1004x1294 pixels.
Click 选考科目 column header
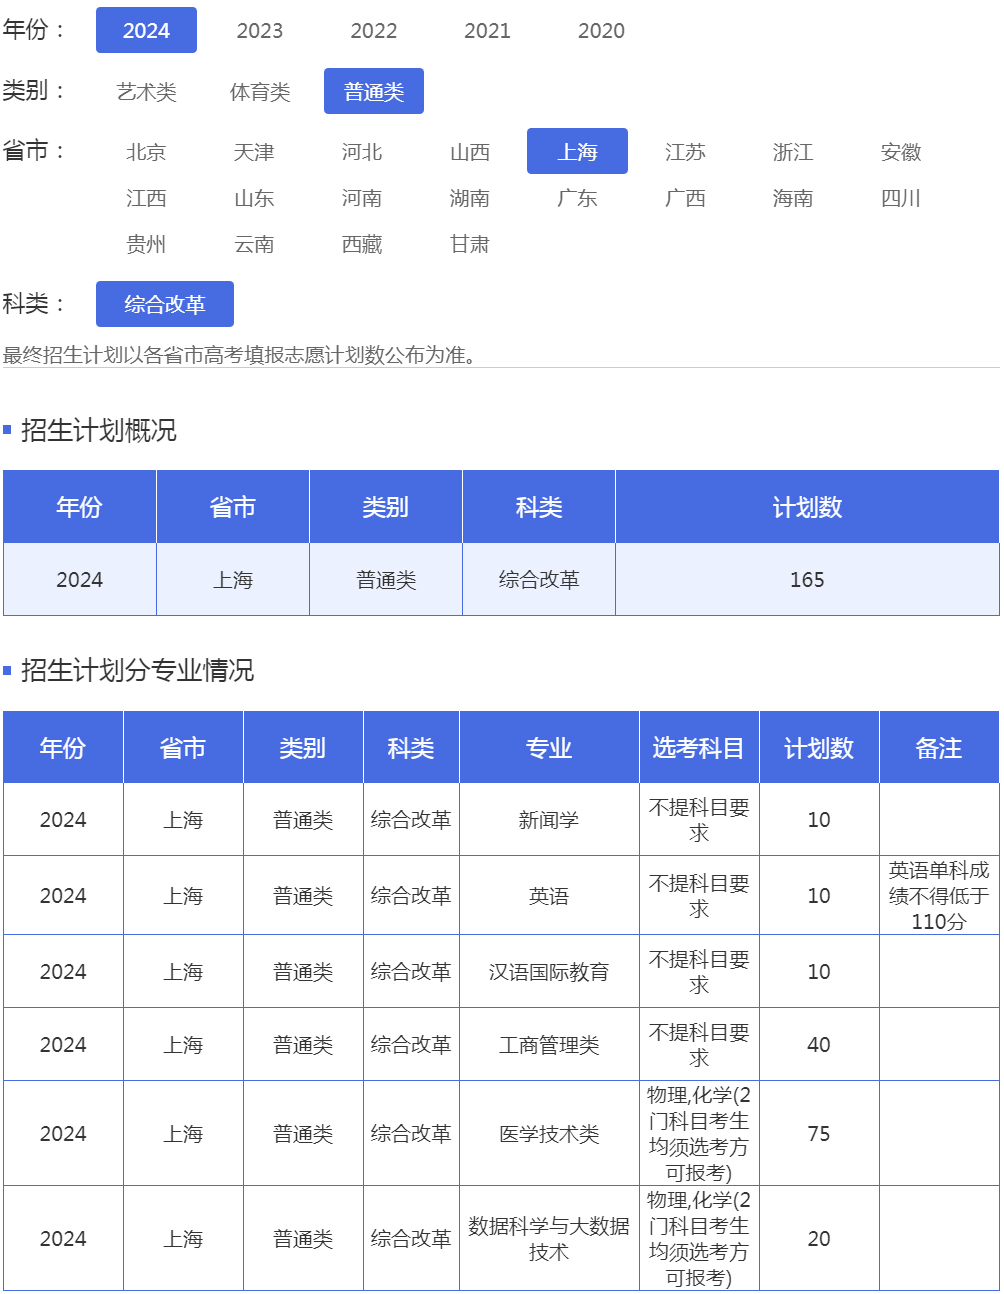699,747
